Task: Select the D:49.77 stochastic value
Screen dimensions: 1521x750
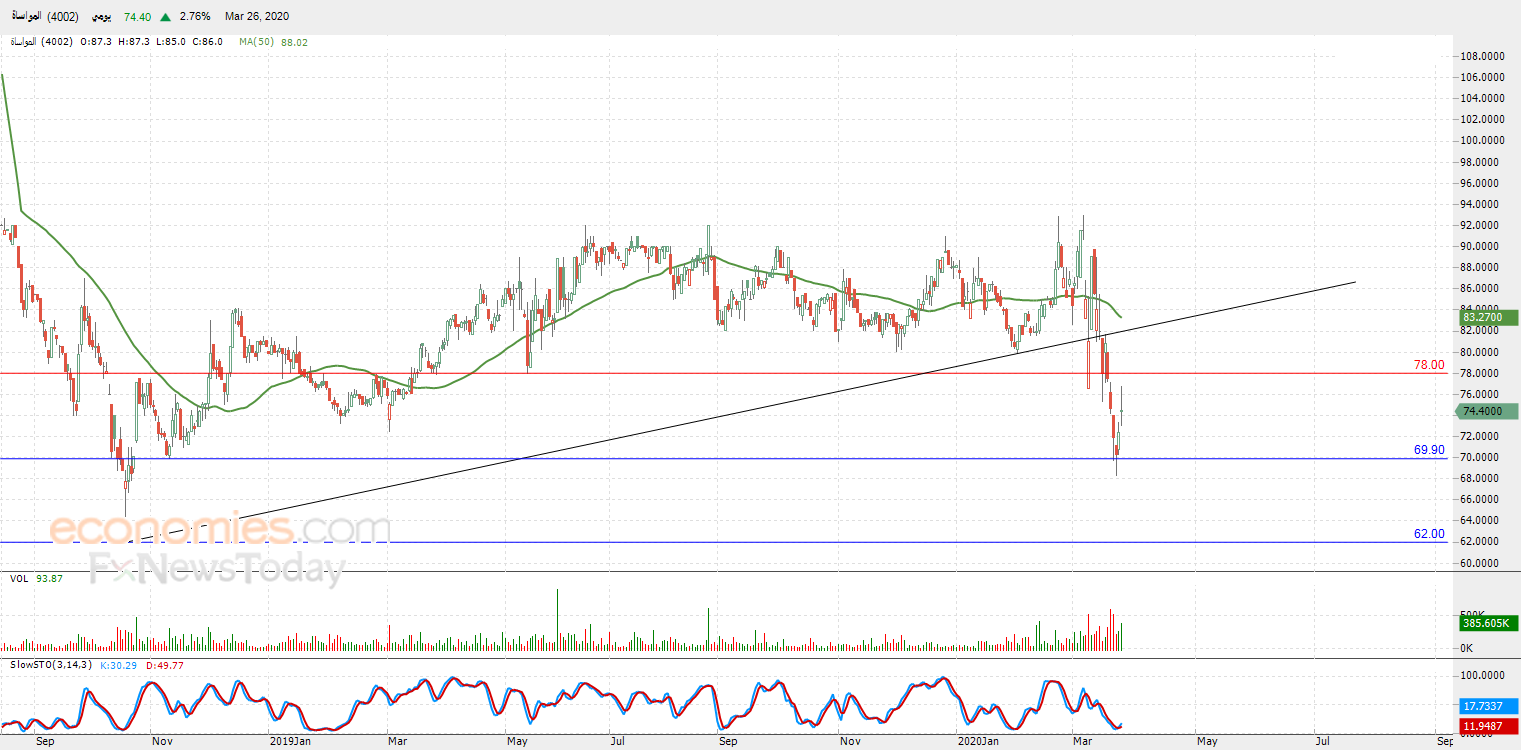Action: [164, 665]
